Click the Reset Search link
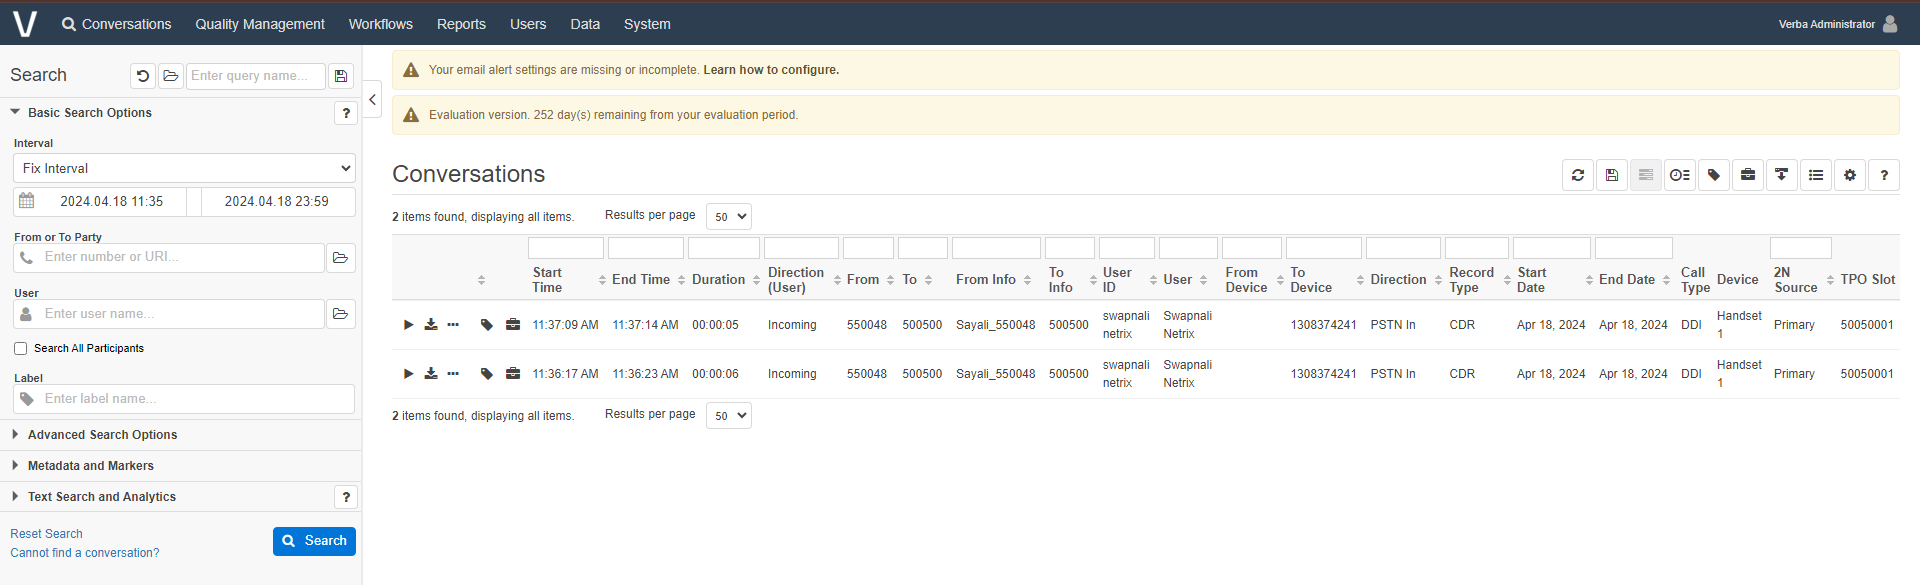 click(x=46, y=534)
